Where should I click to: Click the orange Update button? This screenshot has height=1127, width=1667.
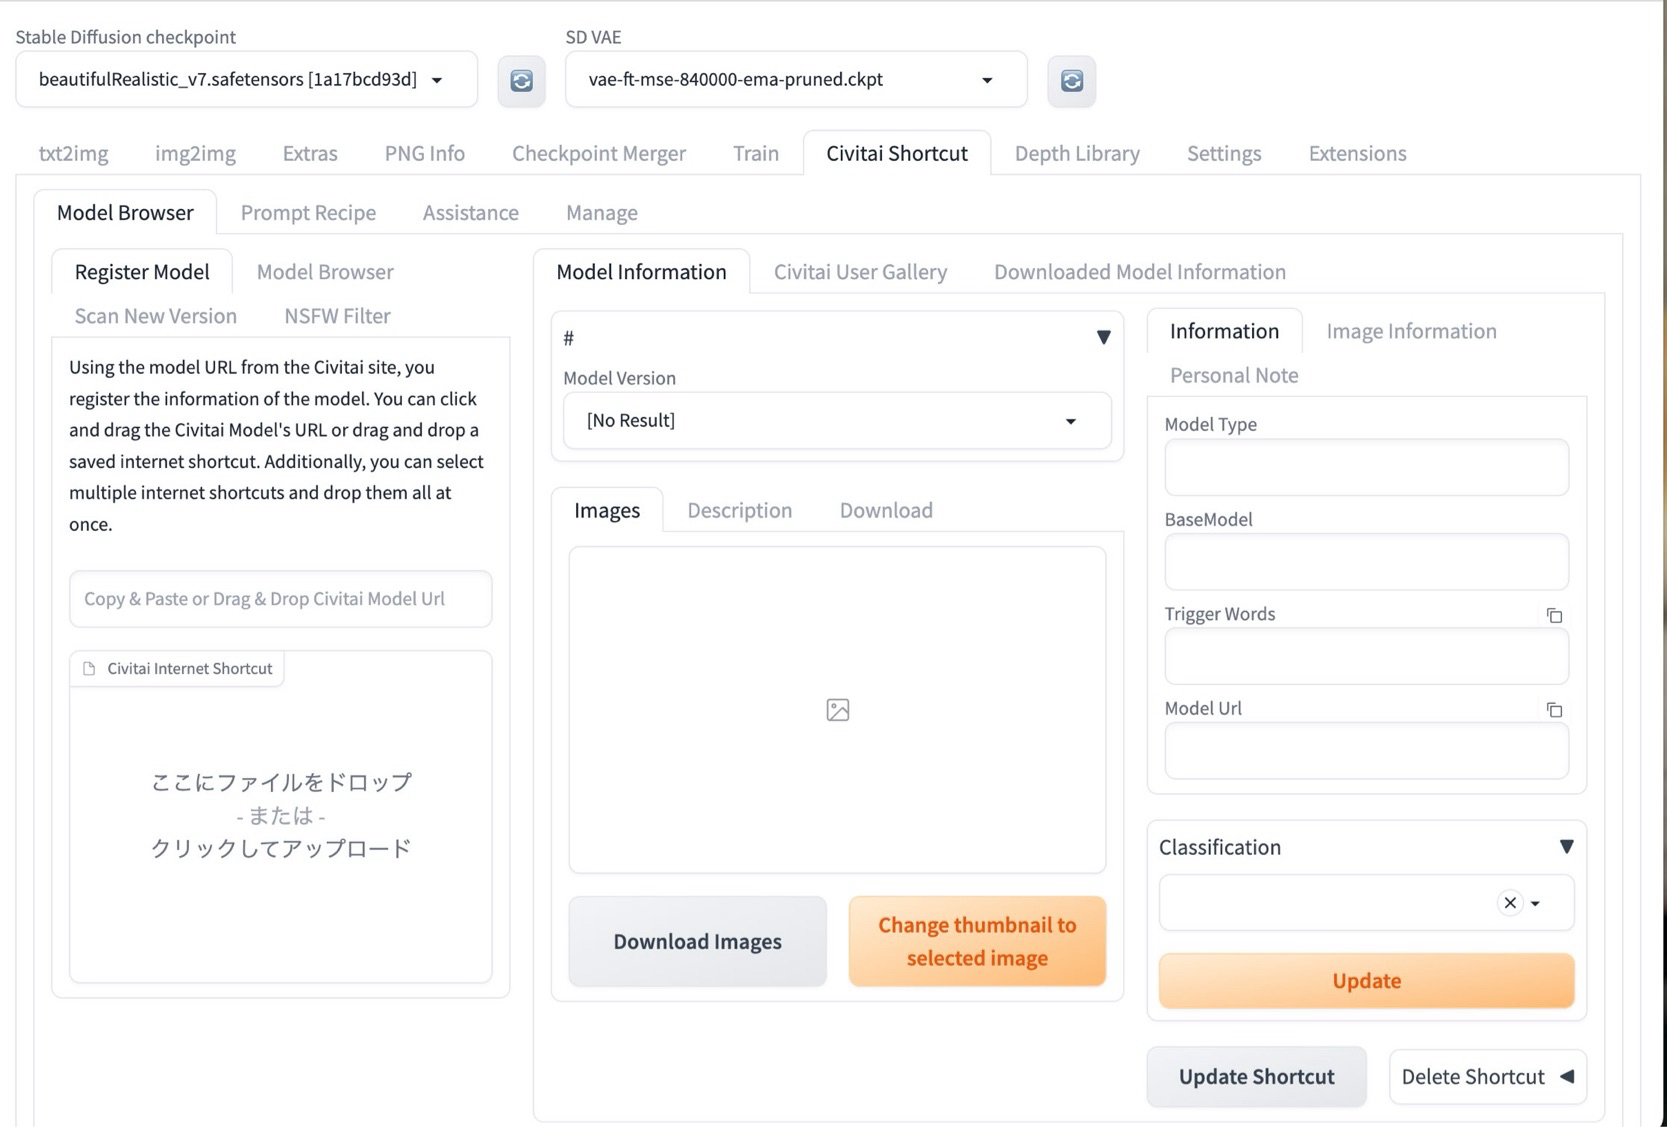[x=1366, y=981]
